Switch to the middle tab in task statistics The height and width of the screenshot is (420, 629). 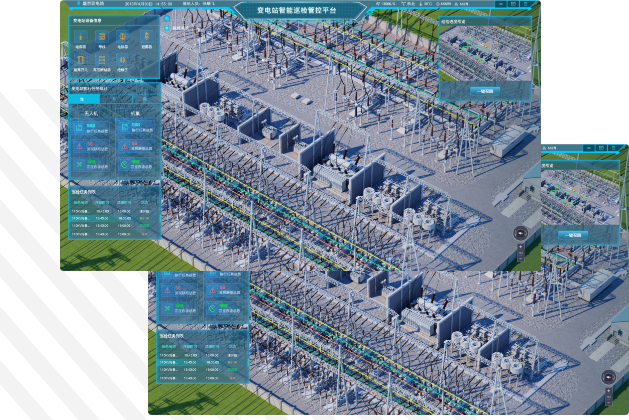[111, 98]
